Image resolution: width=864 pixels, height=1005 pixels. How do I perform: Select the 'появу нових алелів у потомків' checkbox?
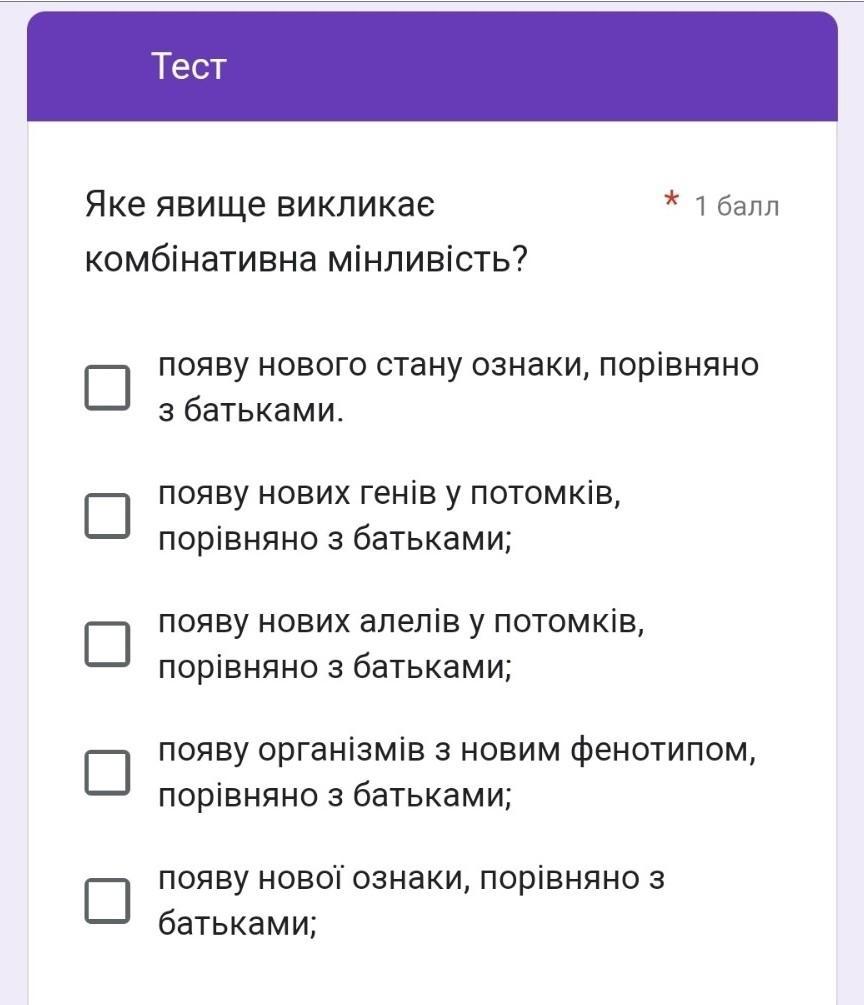pyautogui.click(x=107, y=644)
